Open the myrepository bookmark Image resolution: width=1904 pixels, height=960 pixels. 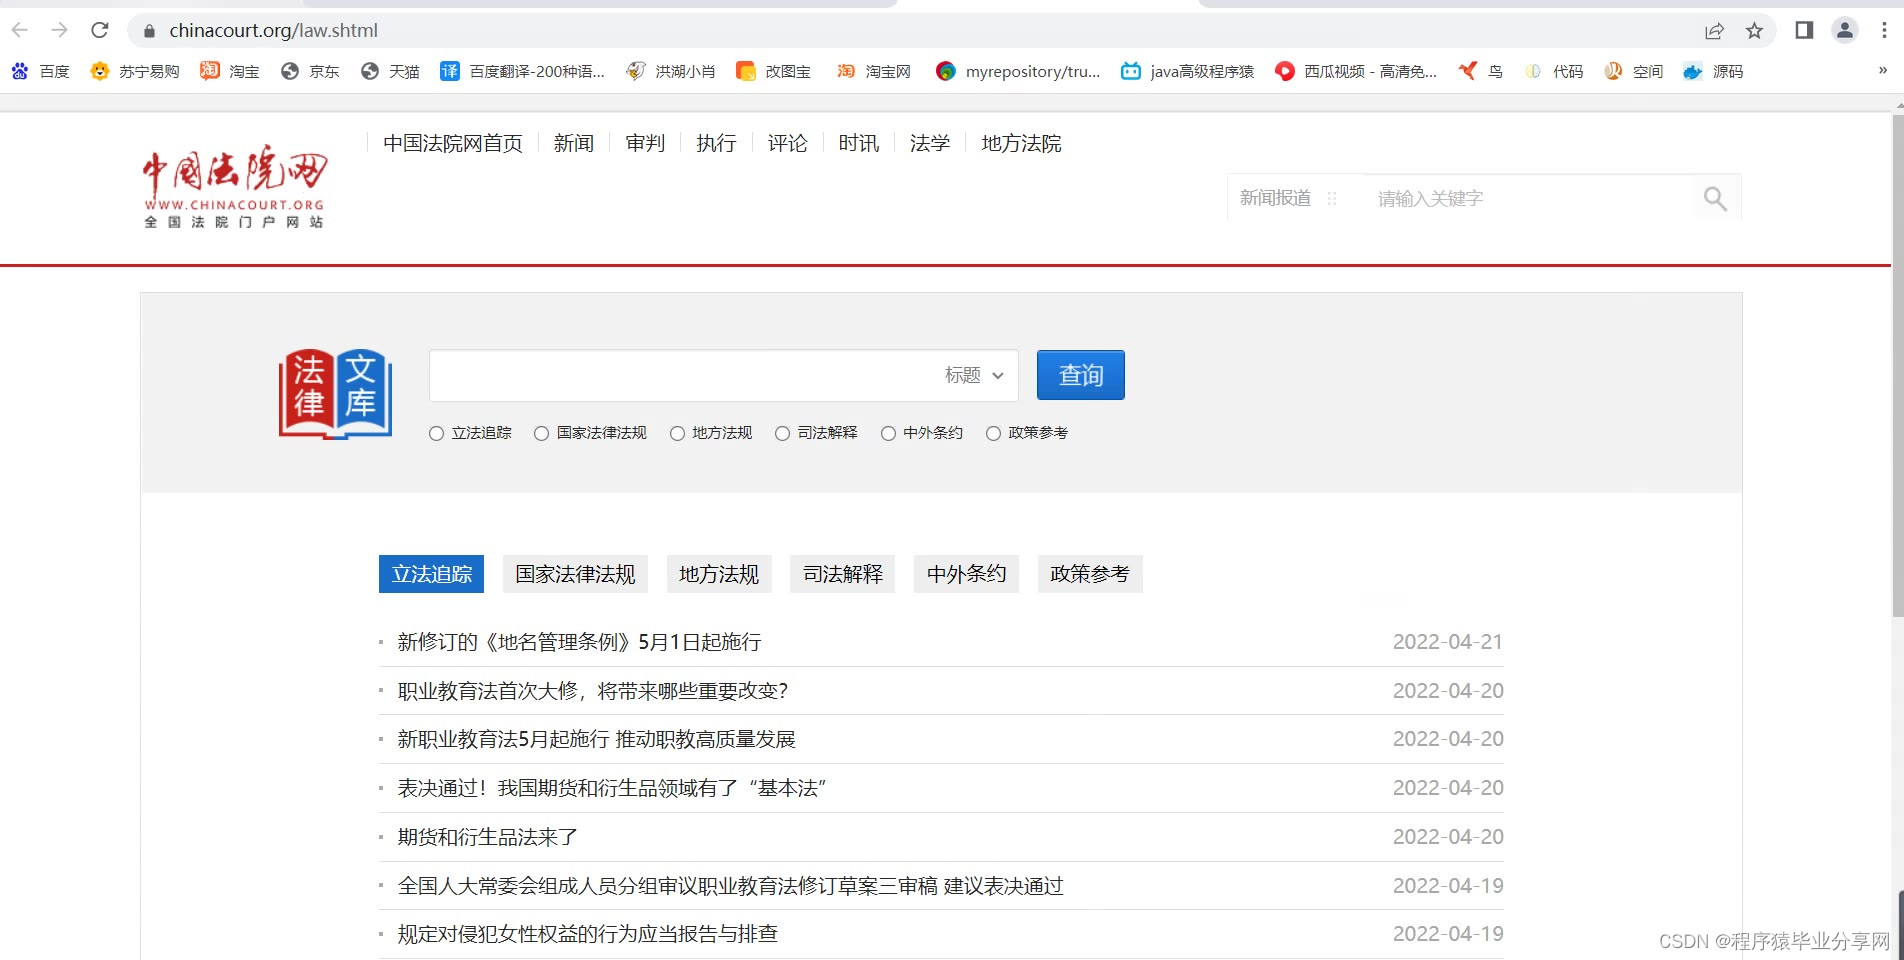pyautogui.click(x=1018, y=71)
